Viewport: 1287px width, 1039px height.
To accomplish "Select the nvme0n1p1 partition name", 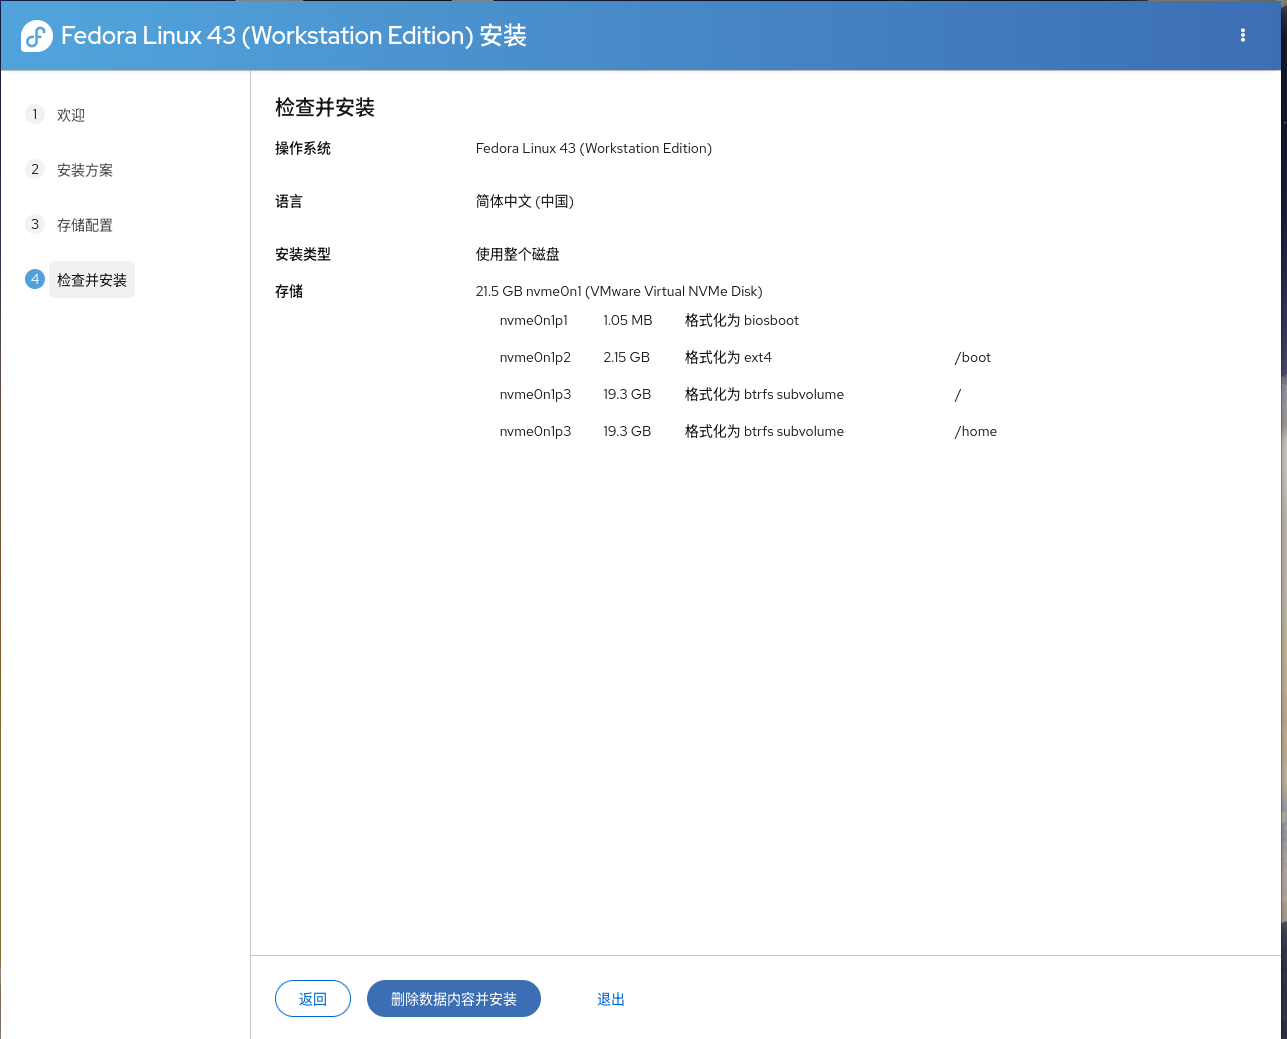I will (533, 320).
